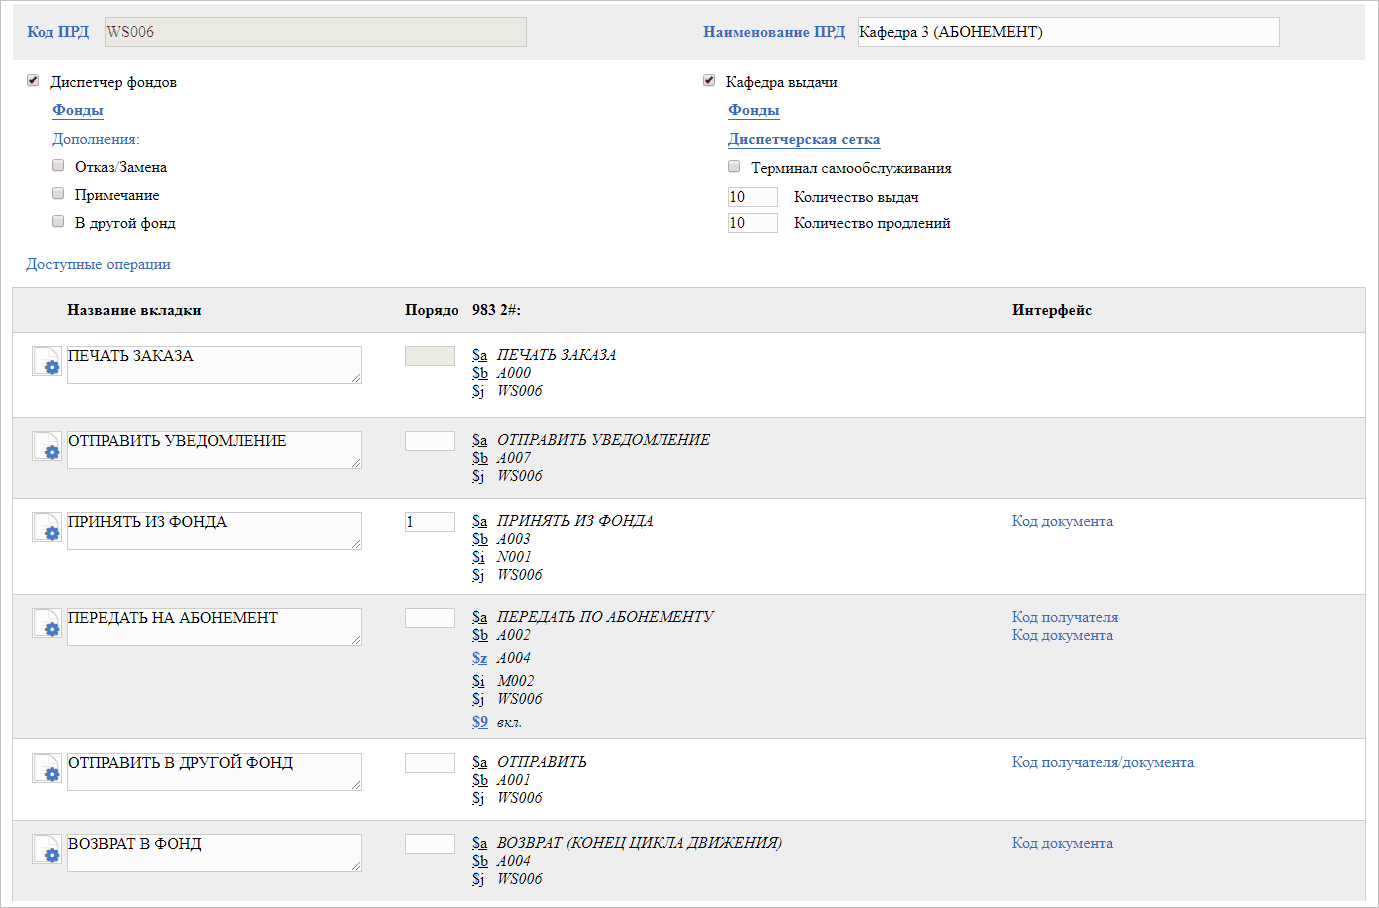Expand the Доступные операции section
This screenshot has height=908, width=1379.
pos(98,264)
